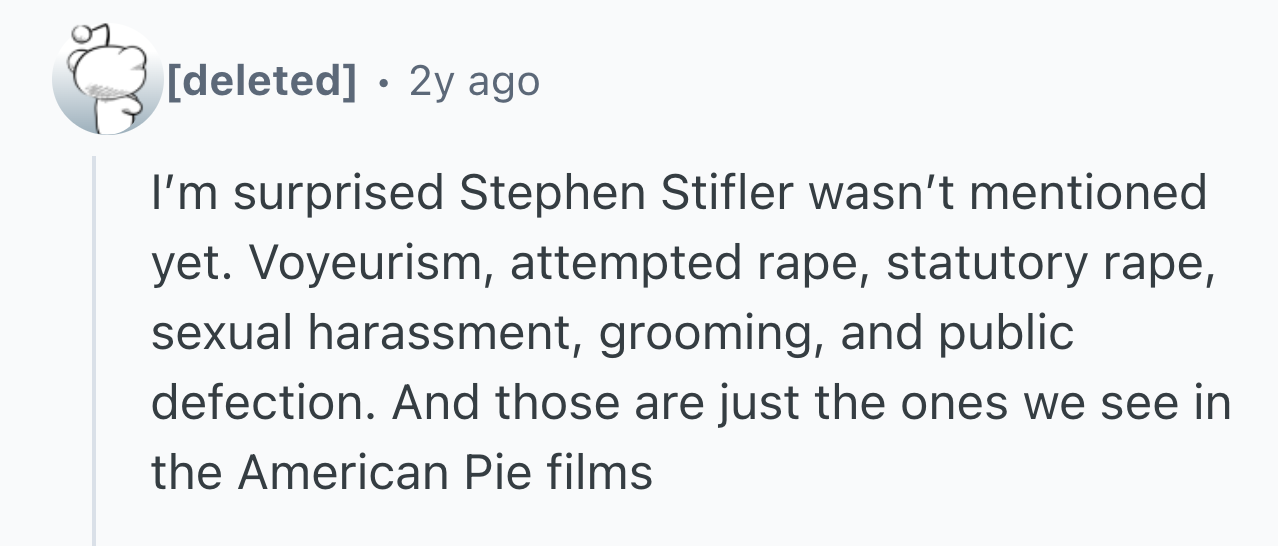Click the phrase "sexual harassment" in the comment
Viewport: 1278px width, 546px height.
368,332
